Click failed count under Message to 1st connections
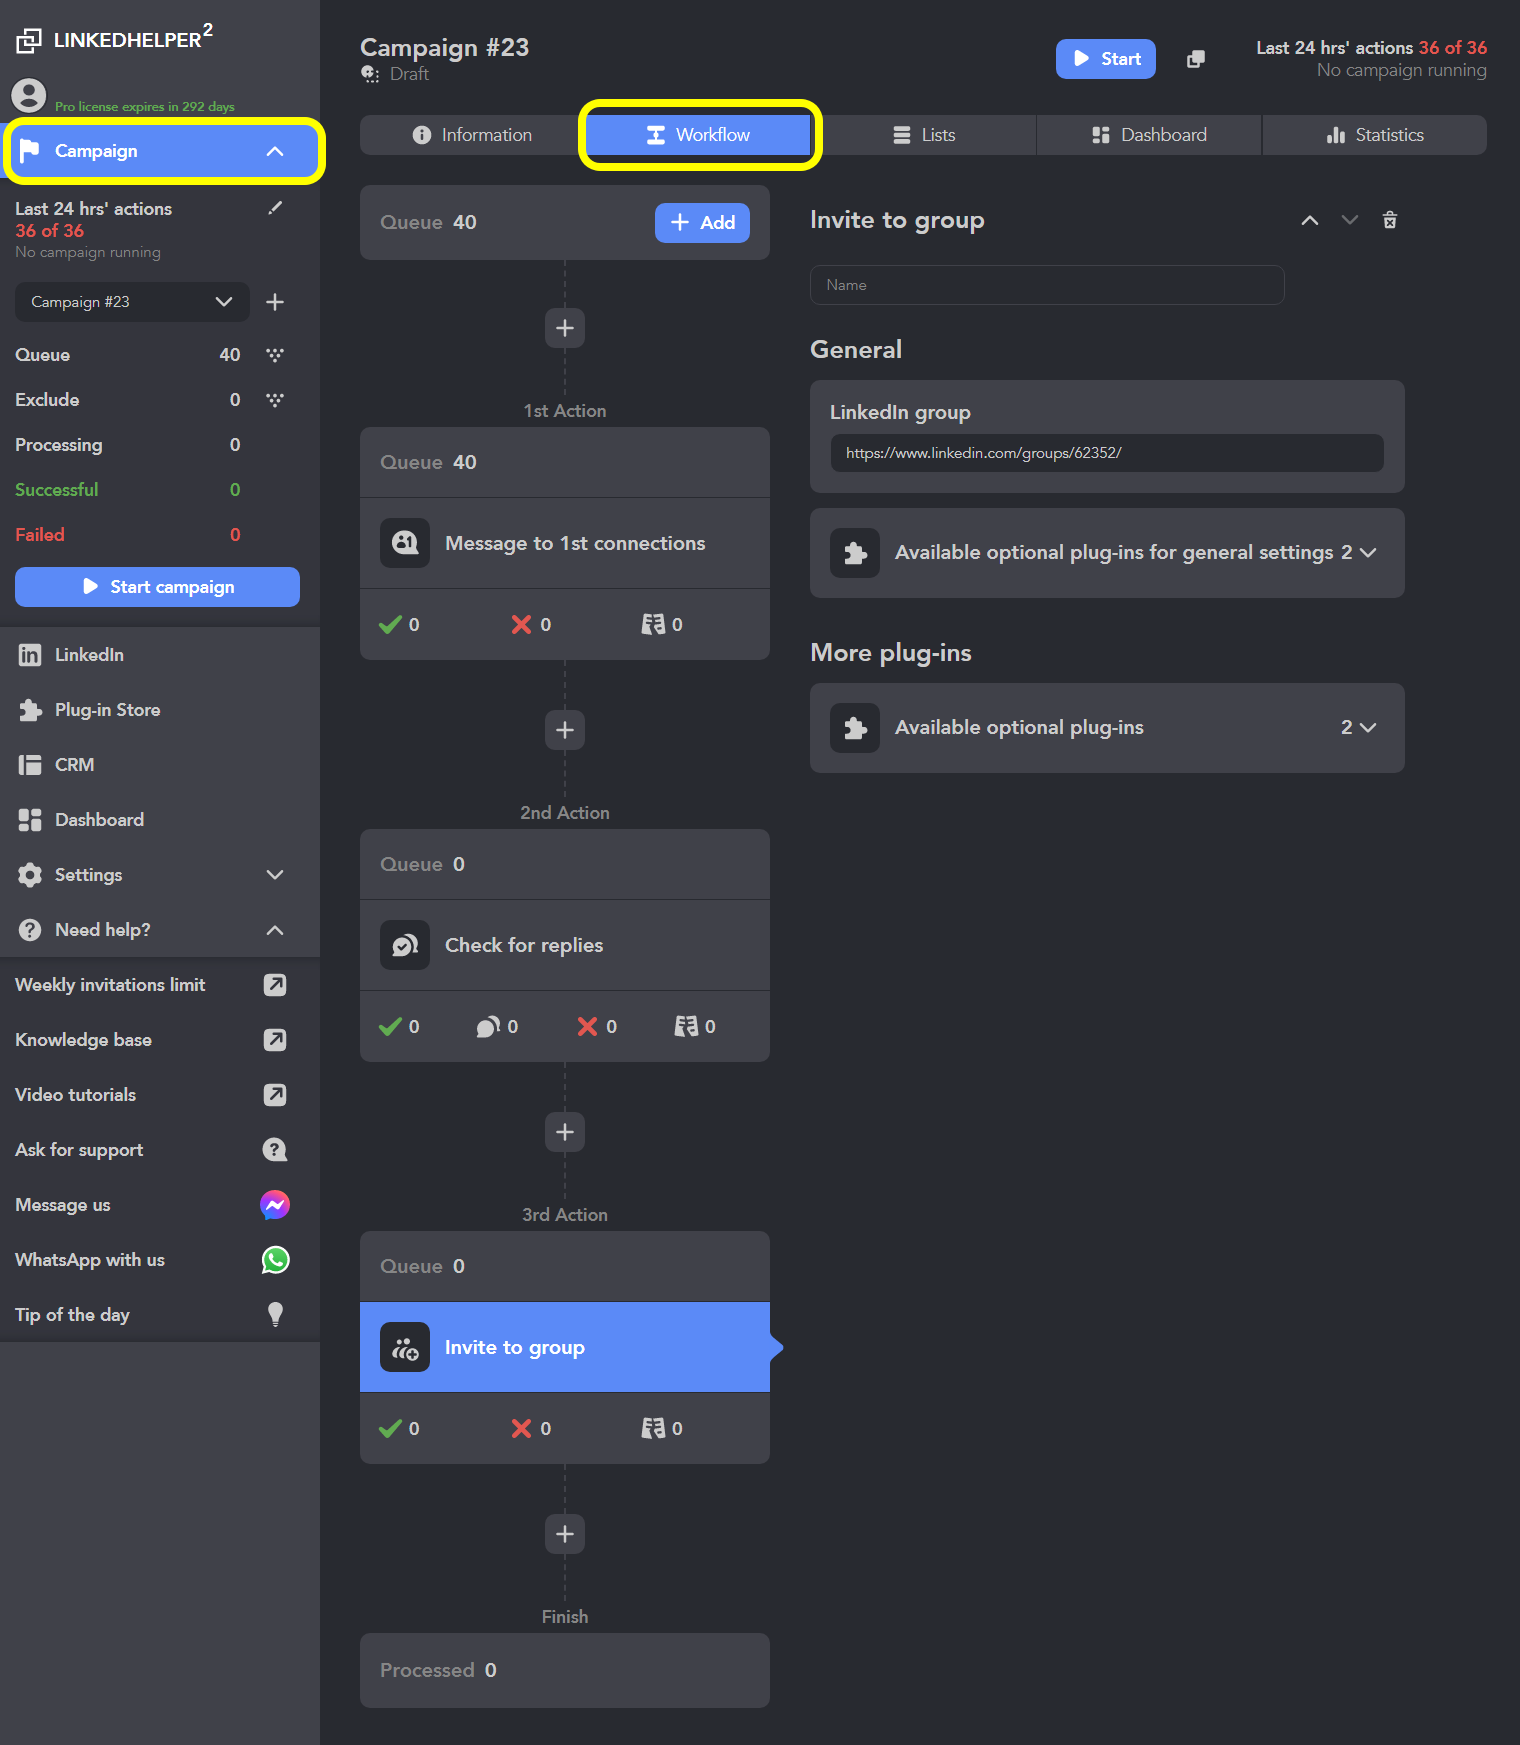Image resolution: width=1520 pixels, height=1745 pixels. (x=531, y=625)
